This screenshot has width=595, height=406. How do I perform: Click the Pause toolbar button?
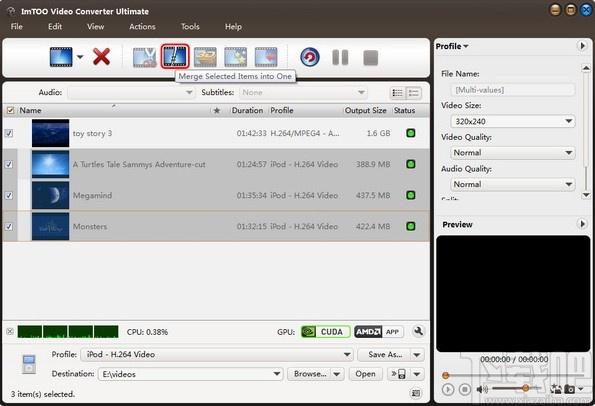[x=340, y=58]
